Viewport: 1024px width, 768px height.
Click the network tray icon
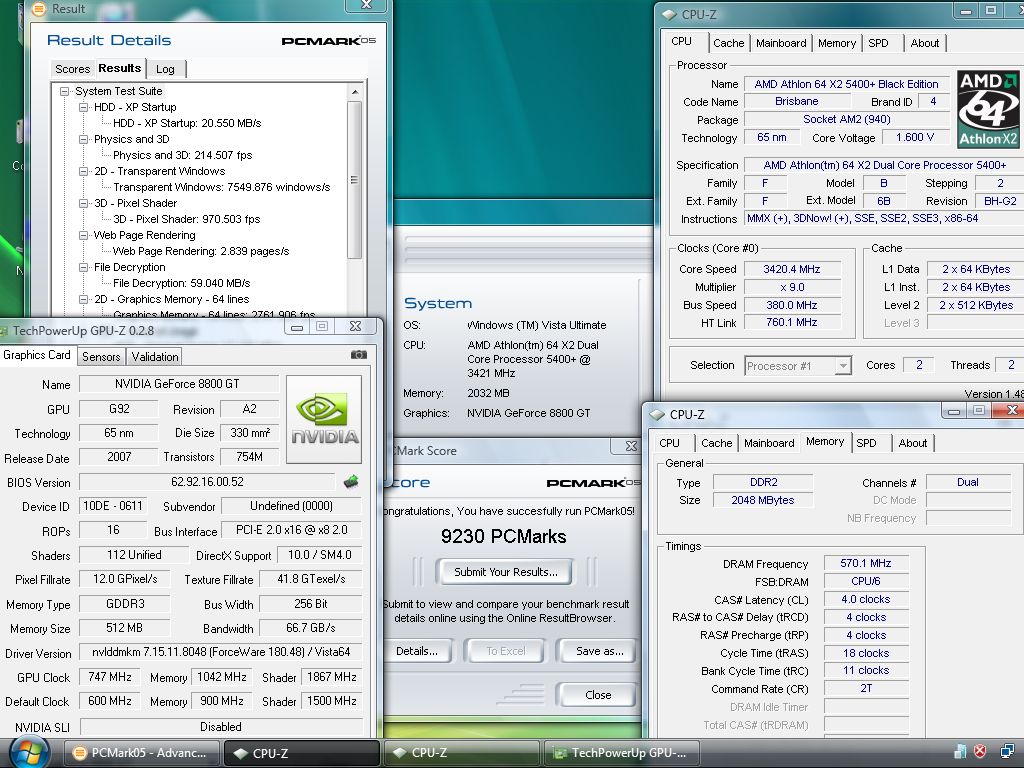coord(1008,752)
